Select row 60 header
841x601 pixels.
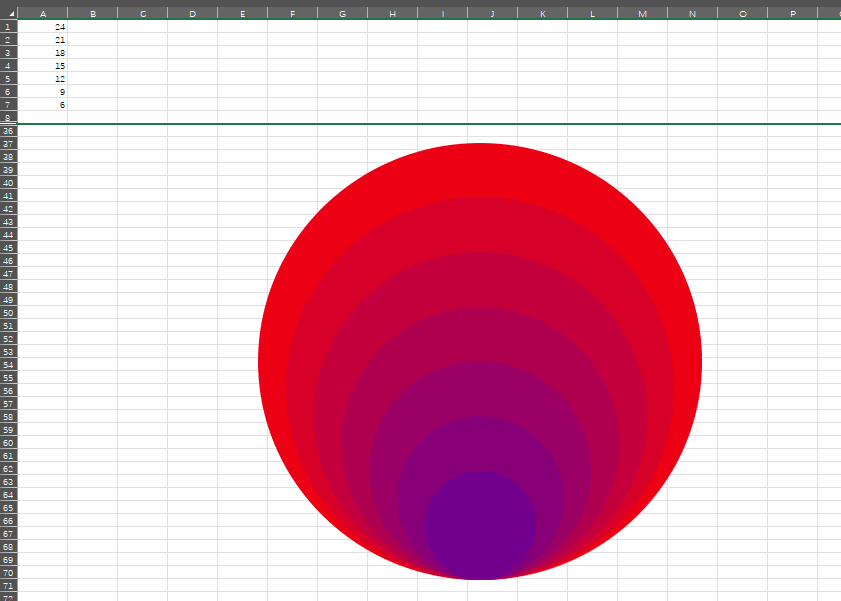pyautogui.click(x=9, y=443)
